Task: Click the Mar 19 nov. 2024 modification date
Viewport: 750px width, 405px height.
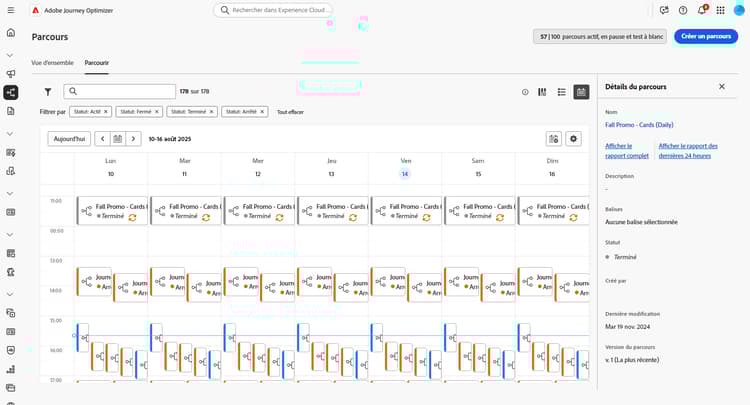Action: [x=628, y=327]
